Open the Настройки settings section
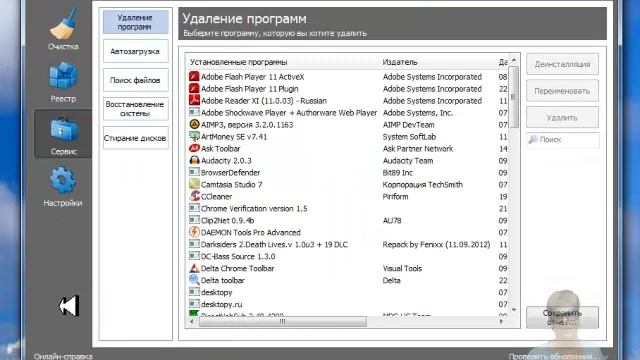The height and width of the screenshot is (360, 640). point(63,186)
